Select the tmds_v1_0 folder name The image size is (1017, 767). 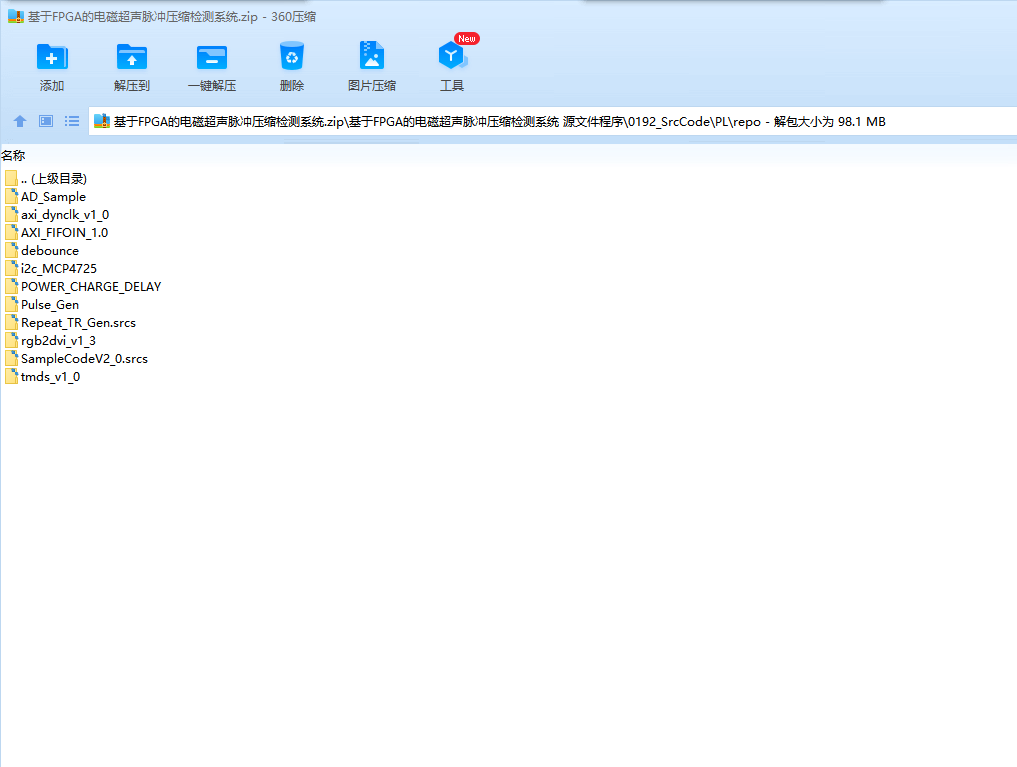(x=51, y=377)
